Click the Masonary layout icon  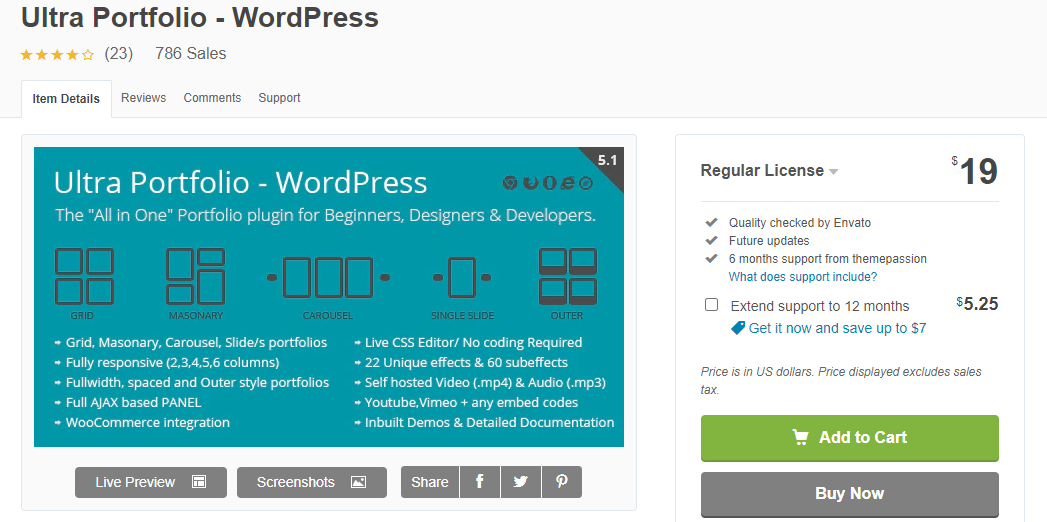[x=196, y=276]
